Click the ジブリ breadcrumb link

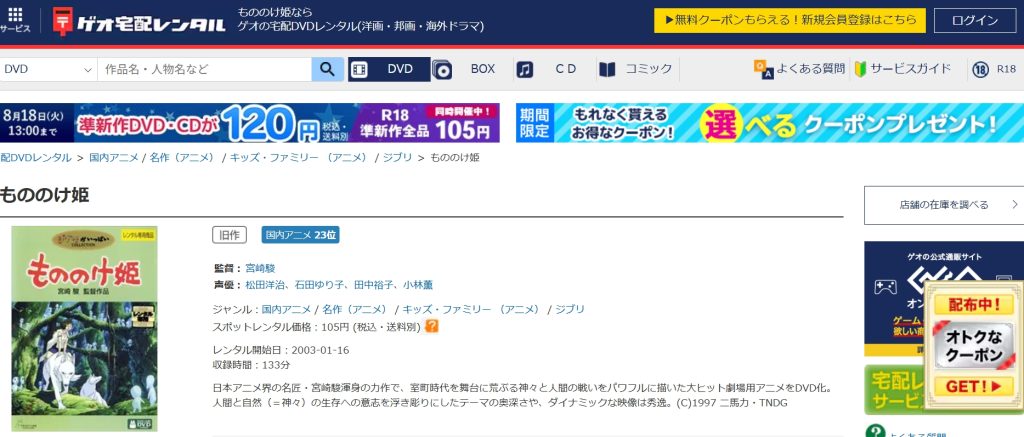tap(397, 157)
